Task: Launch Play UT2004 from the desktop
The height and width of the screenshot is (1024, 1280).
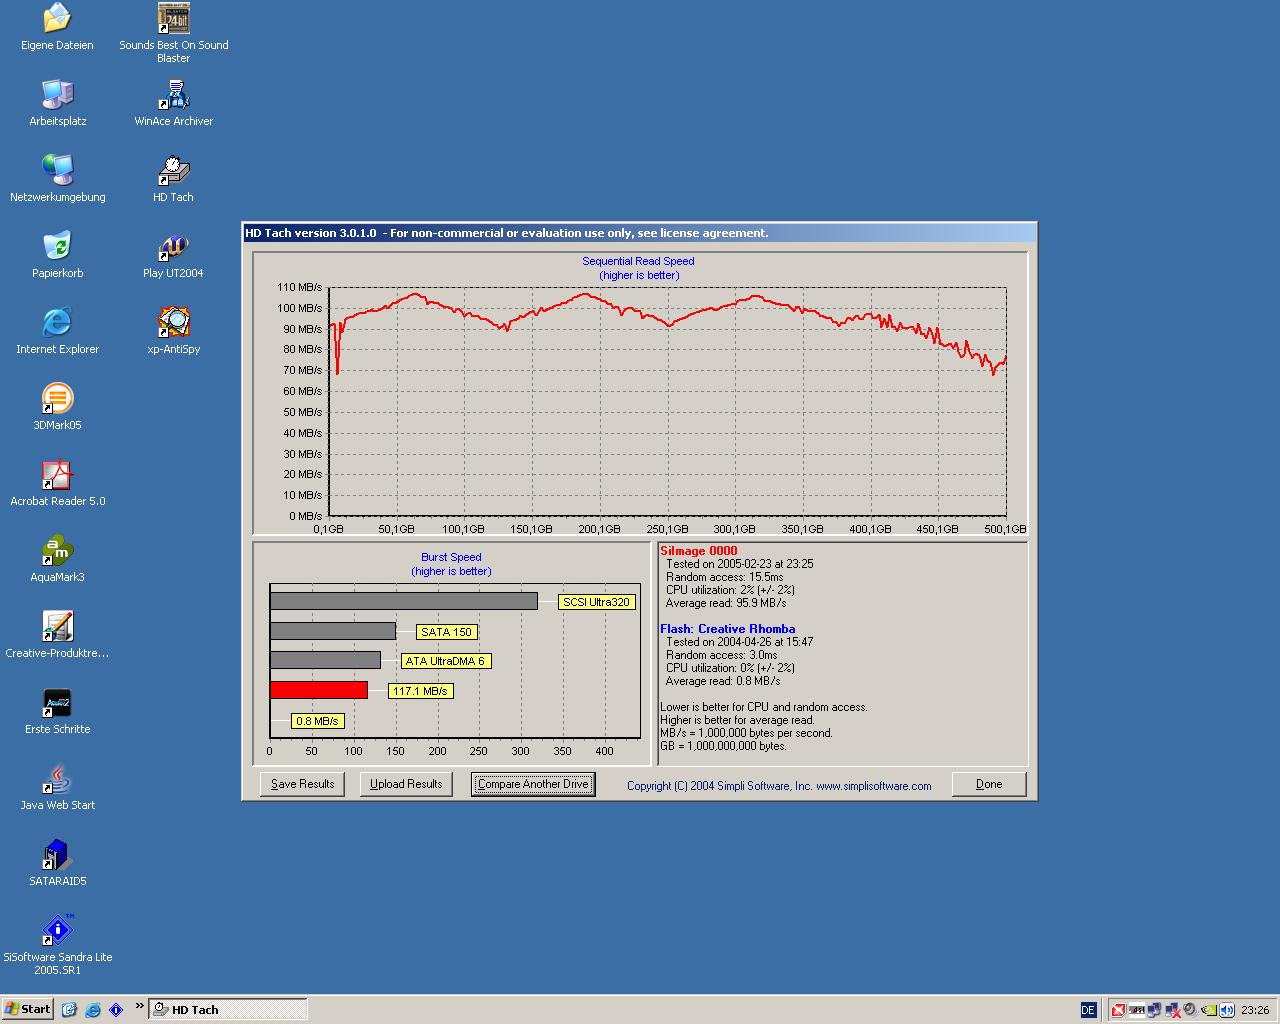Action: 173,256
